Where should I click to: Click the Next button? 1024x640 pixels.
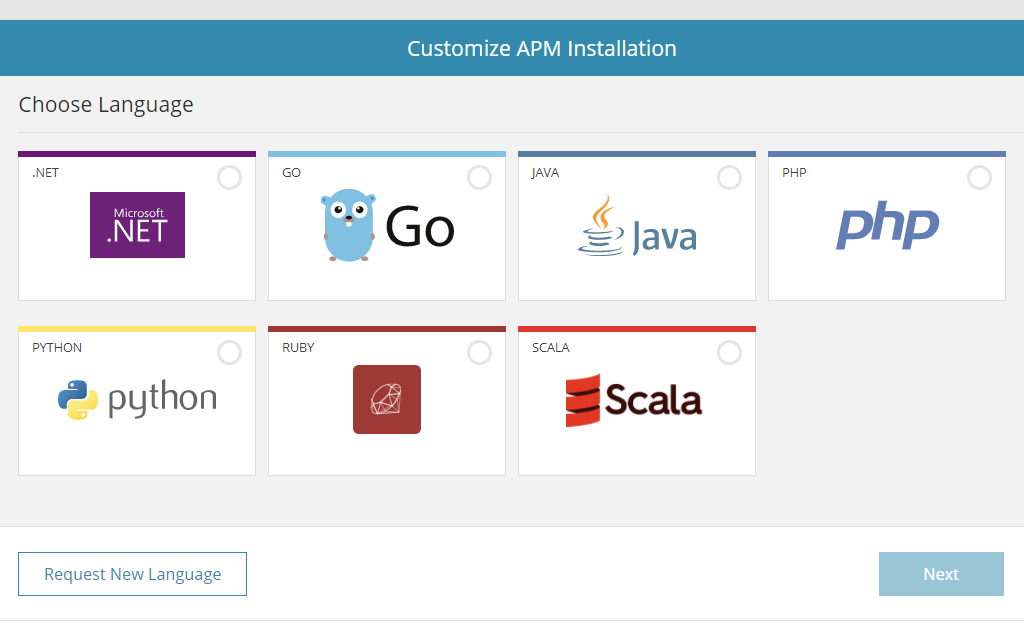[x=940, y=573]
